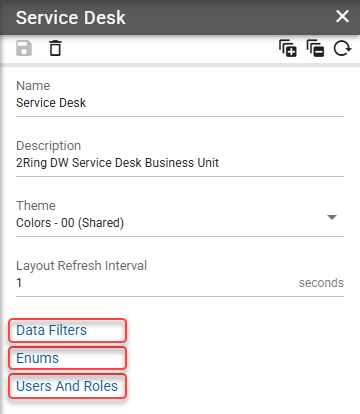Click the Description text field
The image size is (360, 414).
point(180,163)
